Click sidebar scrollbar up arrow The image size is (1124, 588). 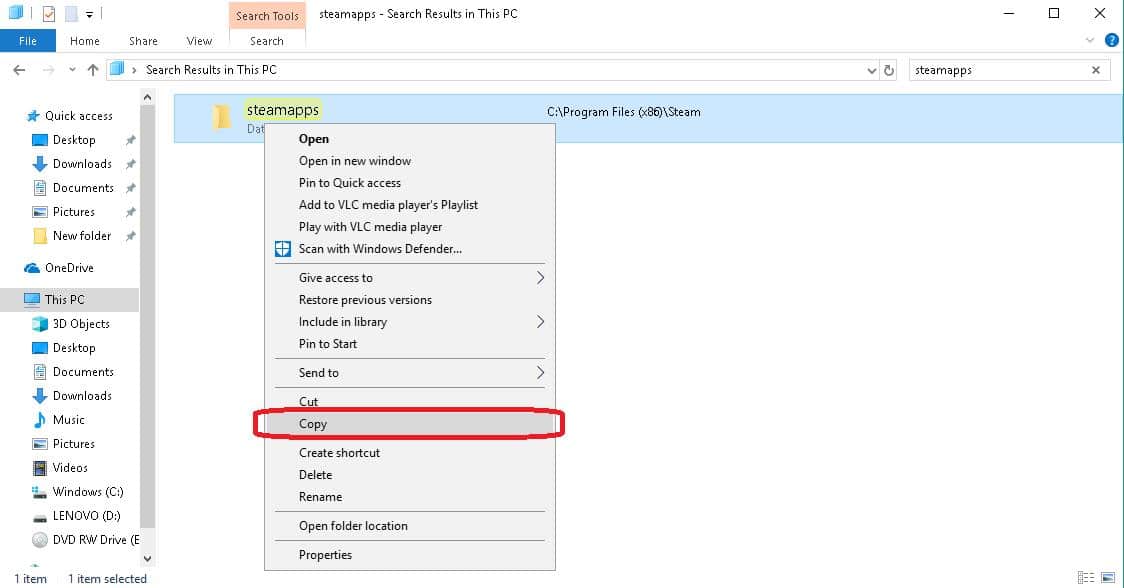click(x=148, y=98)
